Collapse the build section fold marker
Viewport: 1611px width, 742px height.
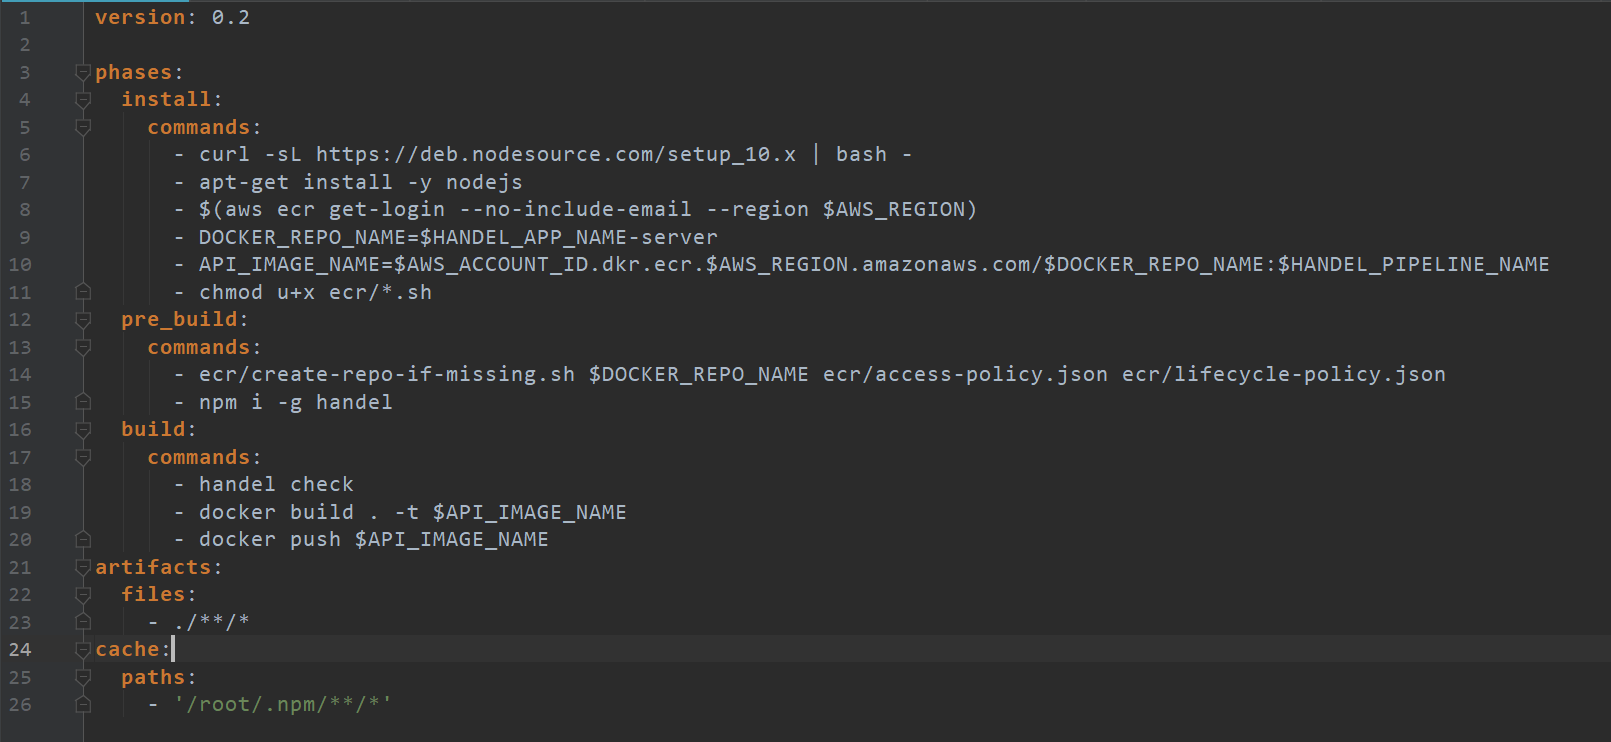[83, 430]
